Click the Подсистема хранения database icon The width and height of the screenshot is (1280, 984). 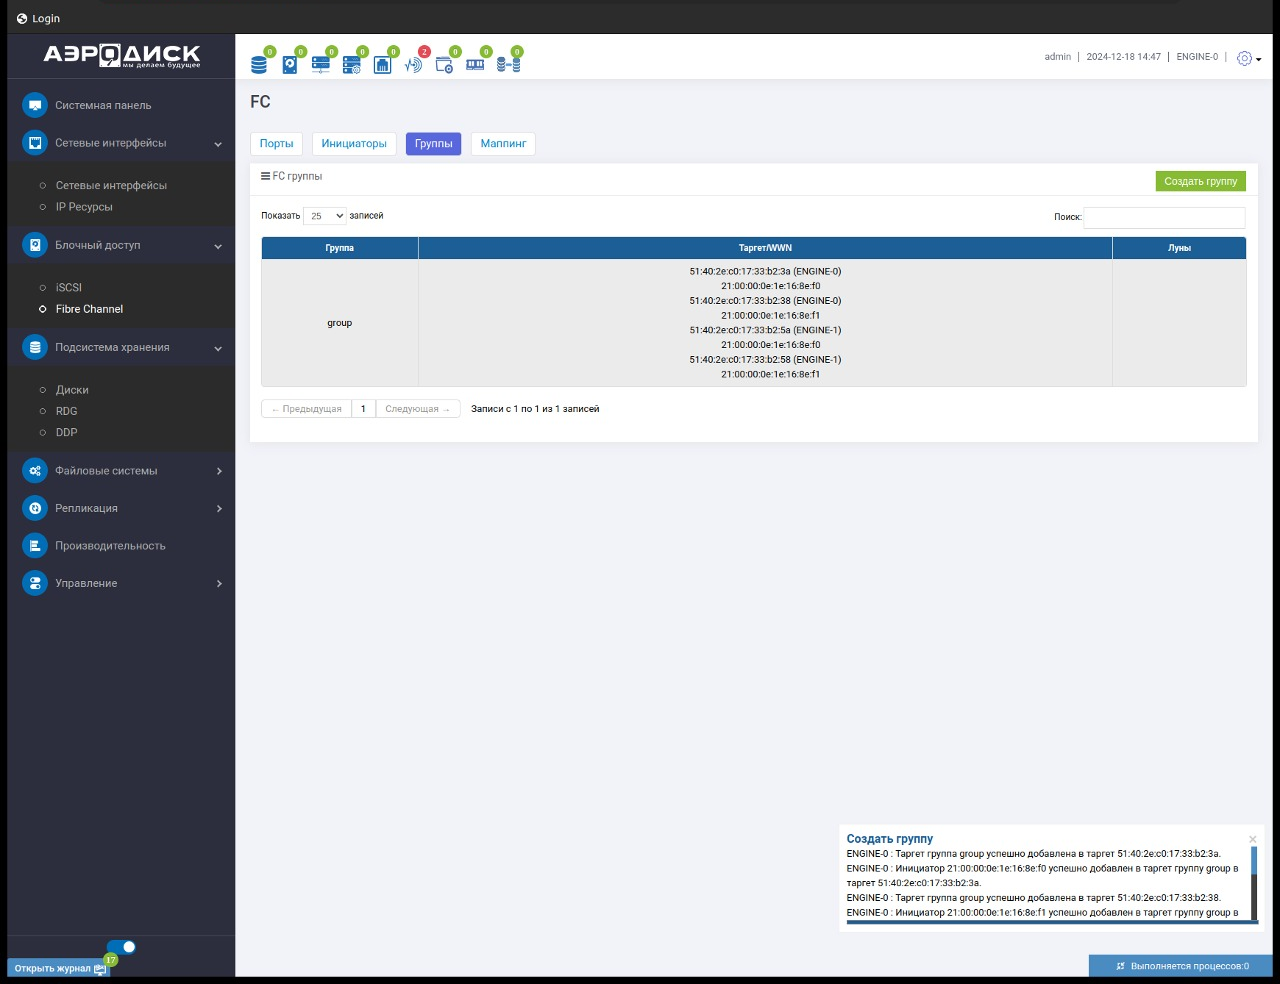pos(35,347)
